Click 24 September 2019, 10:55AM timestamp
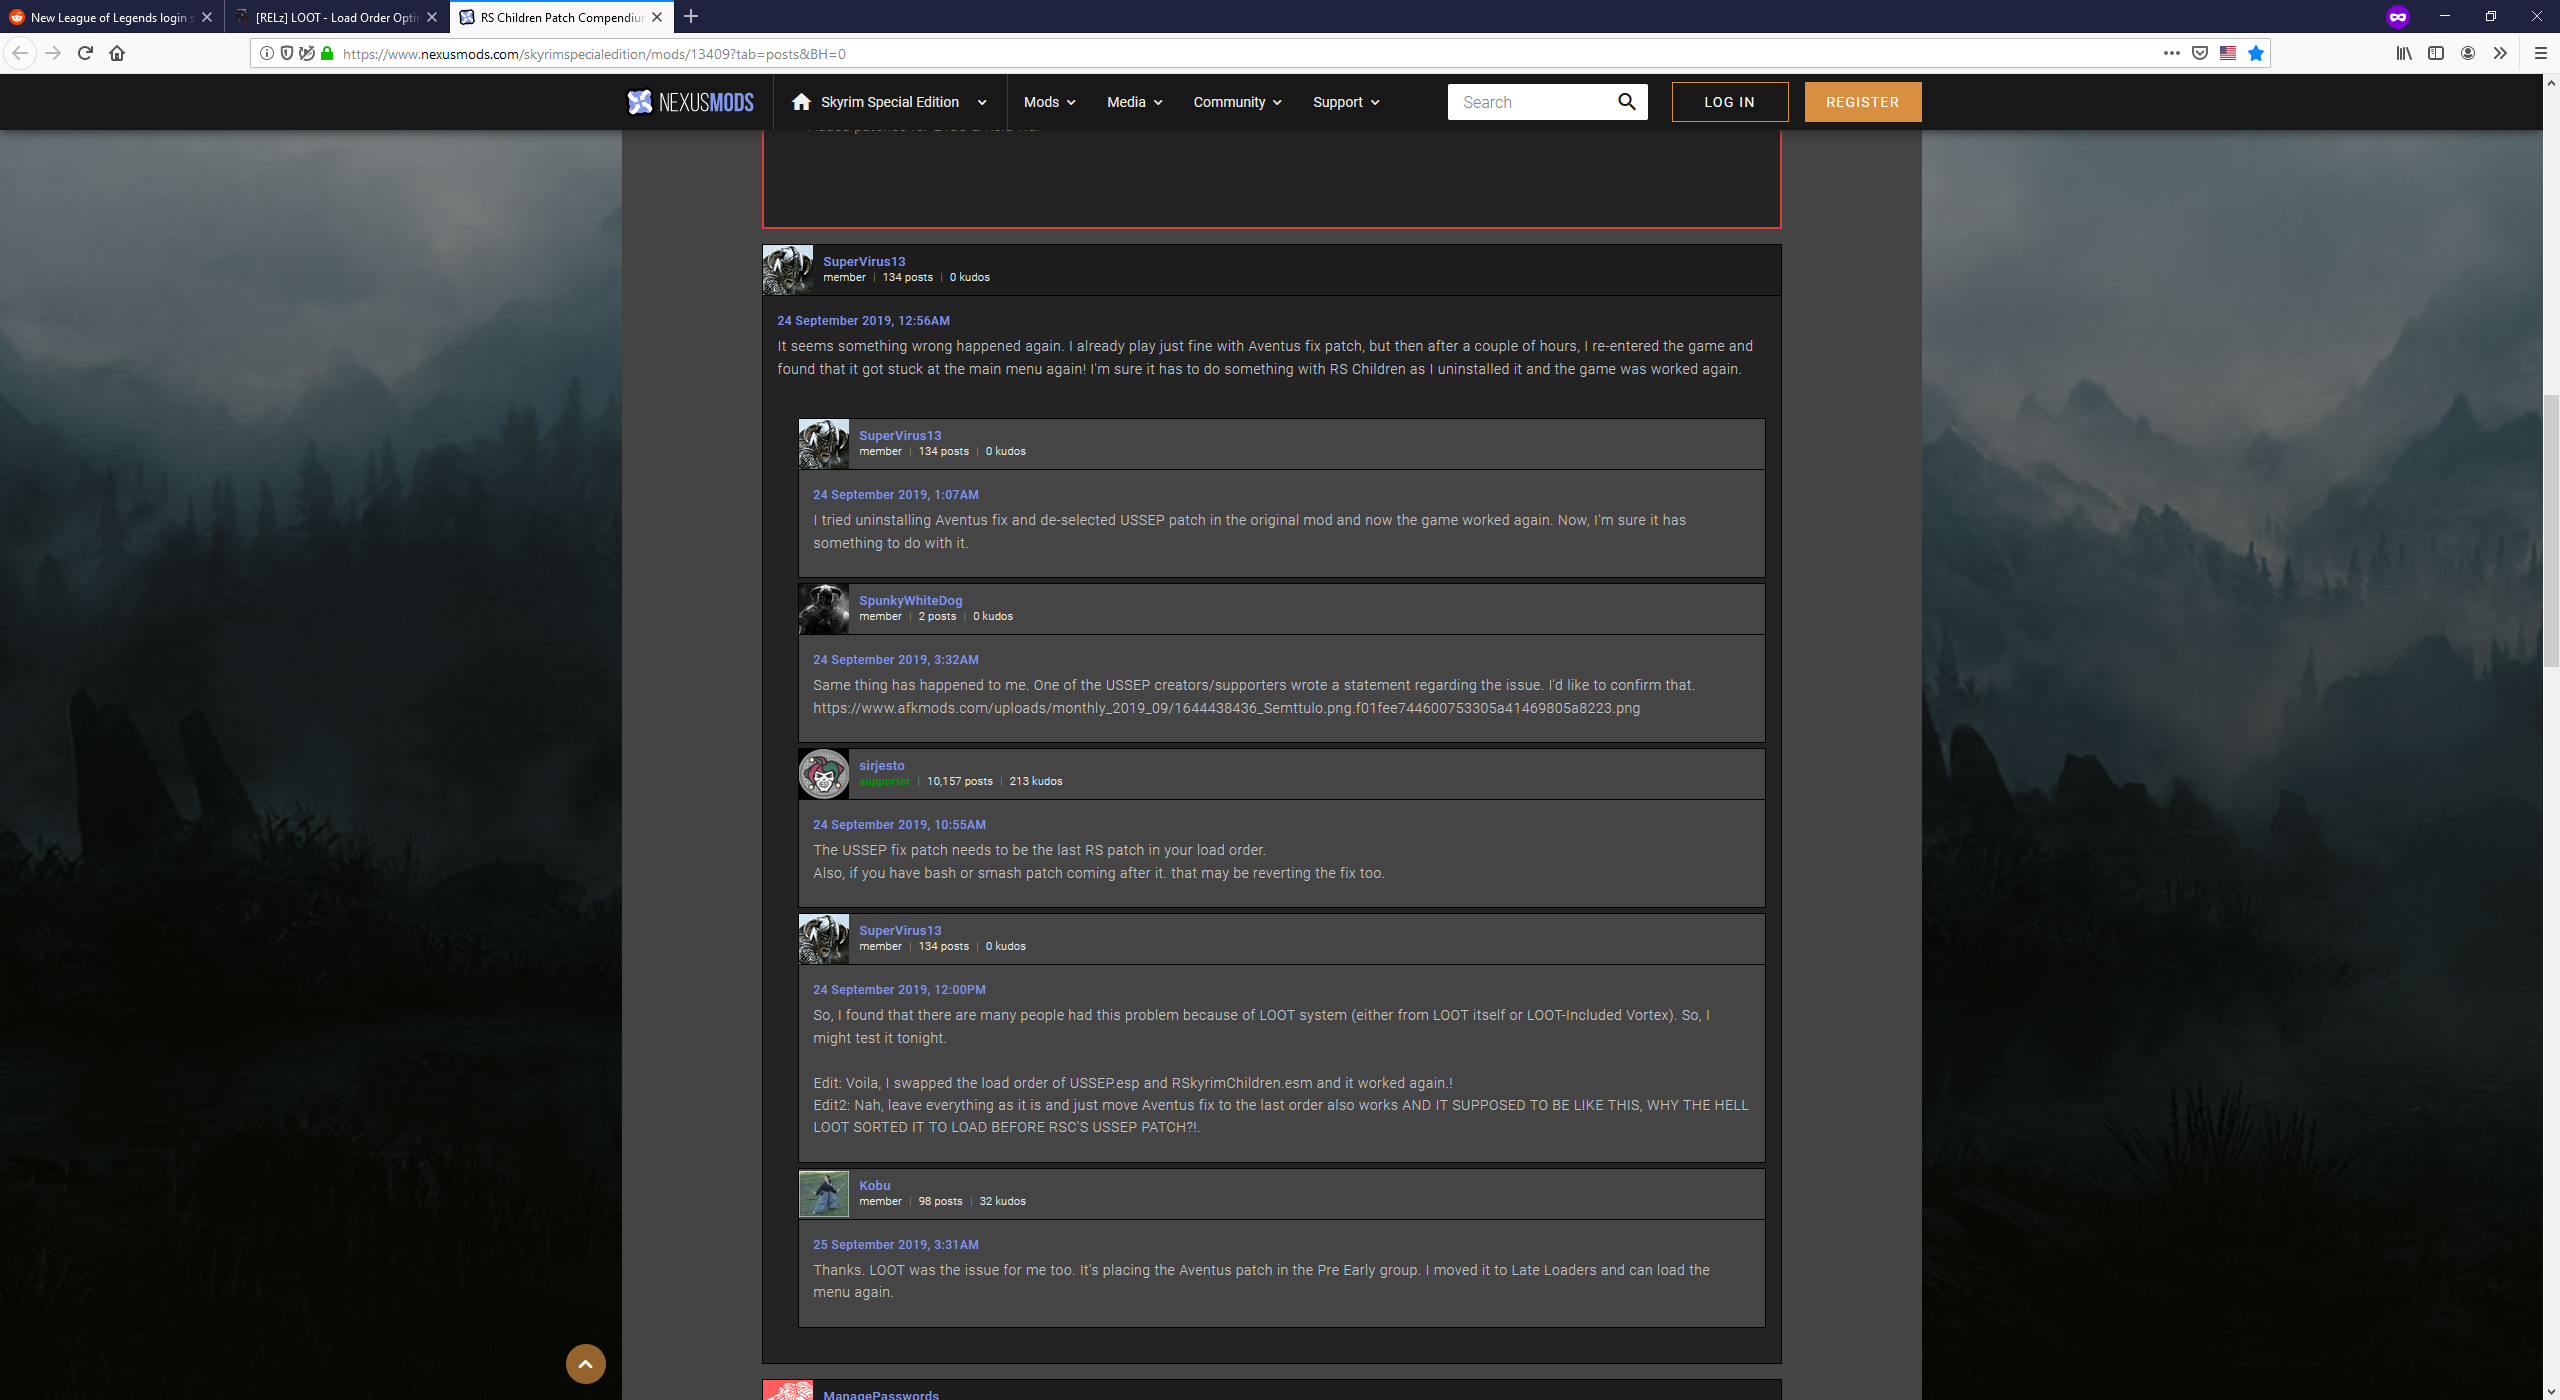 click(x=899, y=824)
